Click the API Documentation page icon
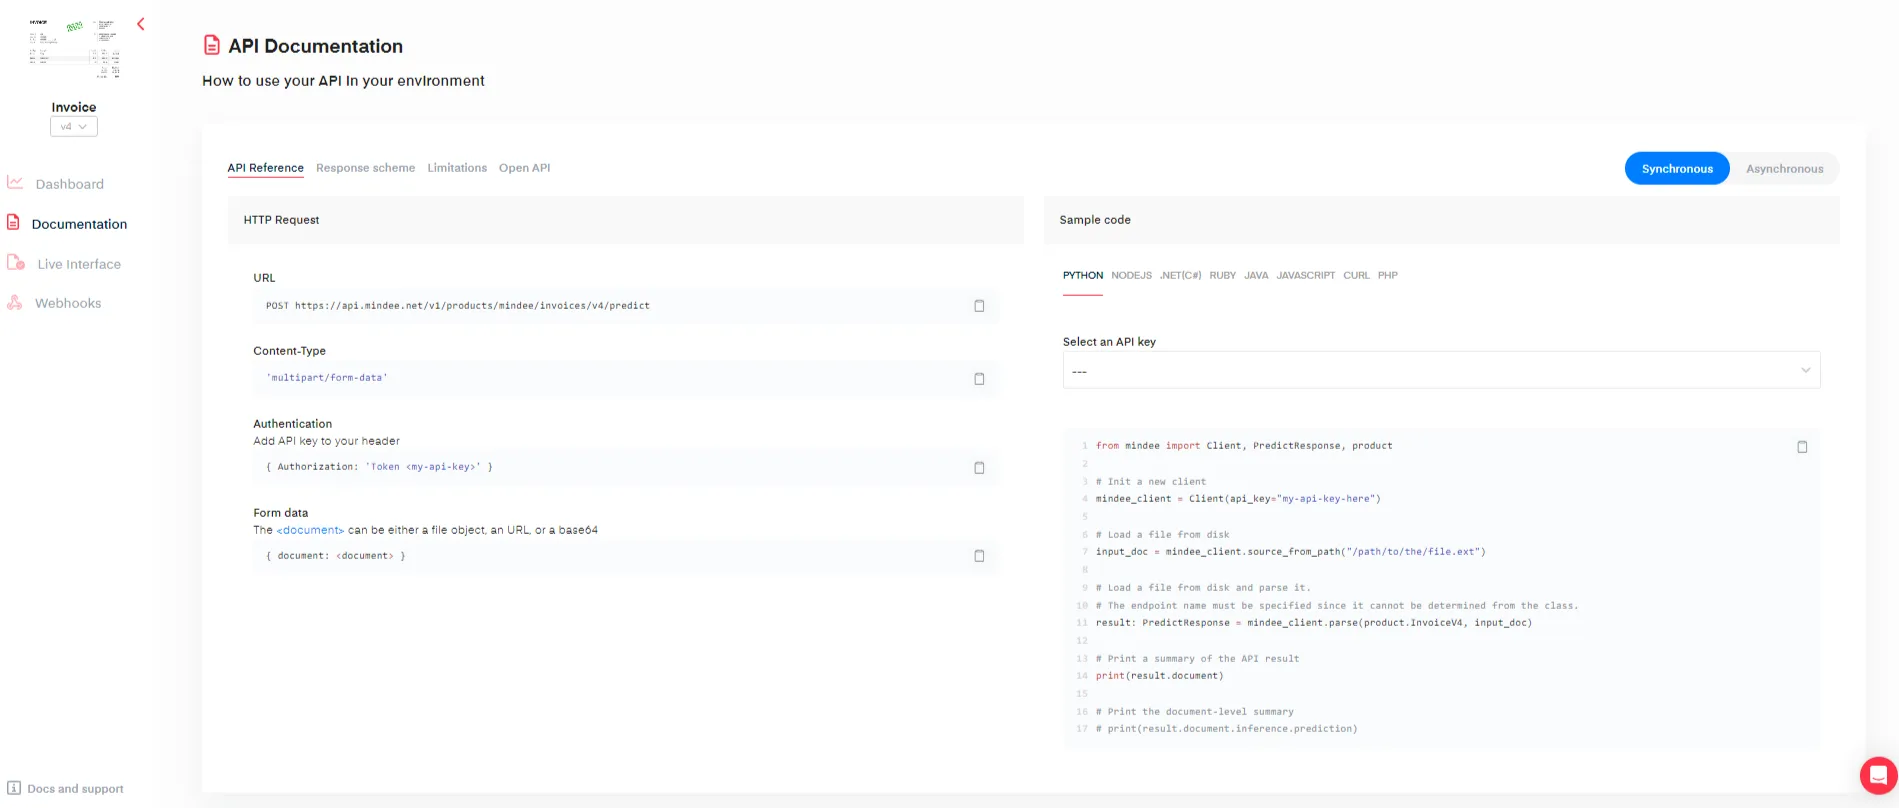Image resolution: width=1899 pixels, height=808 pixels. pyautogui.click(x=212, y=45)
